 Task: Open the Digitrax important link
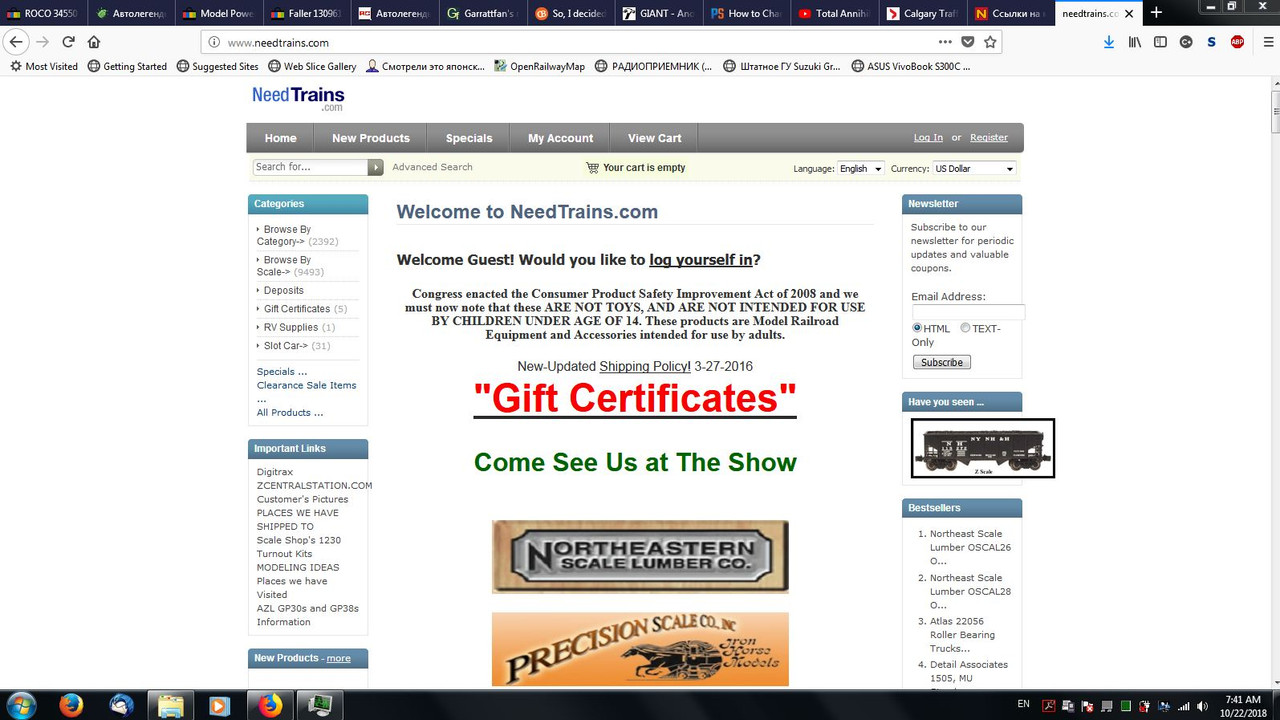[x=275, y=472]
